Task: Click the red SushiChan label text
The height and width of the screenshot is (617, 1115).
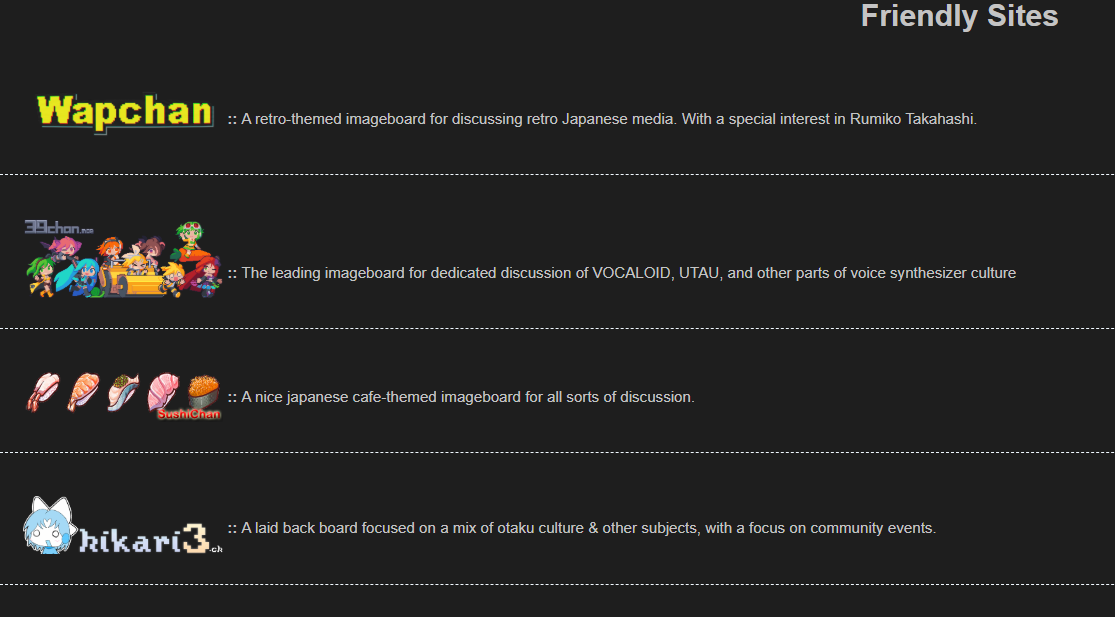Action: point(189,414)
